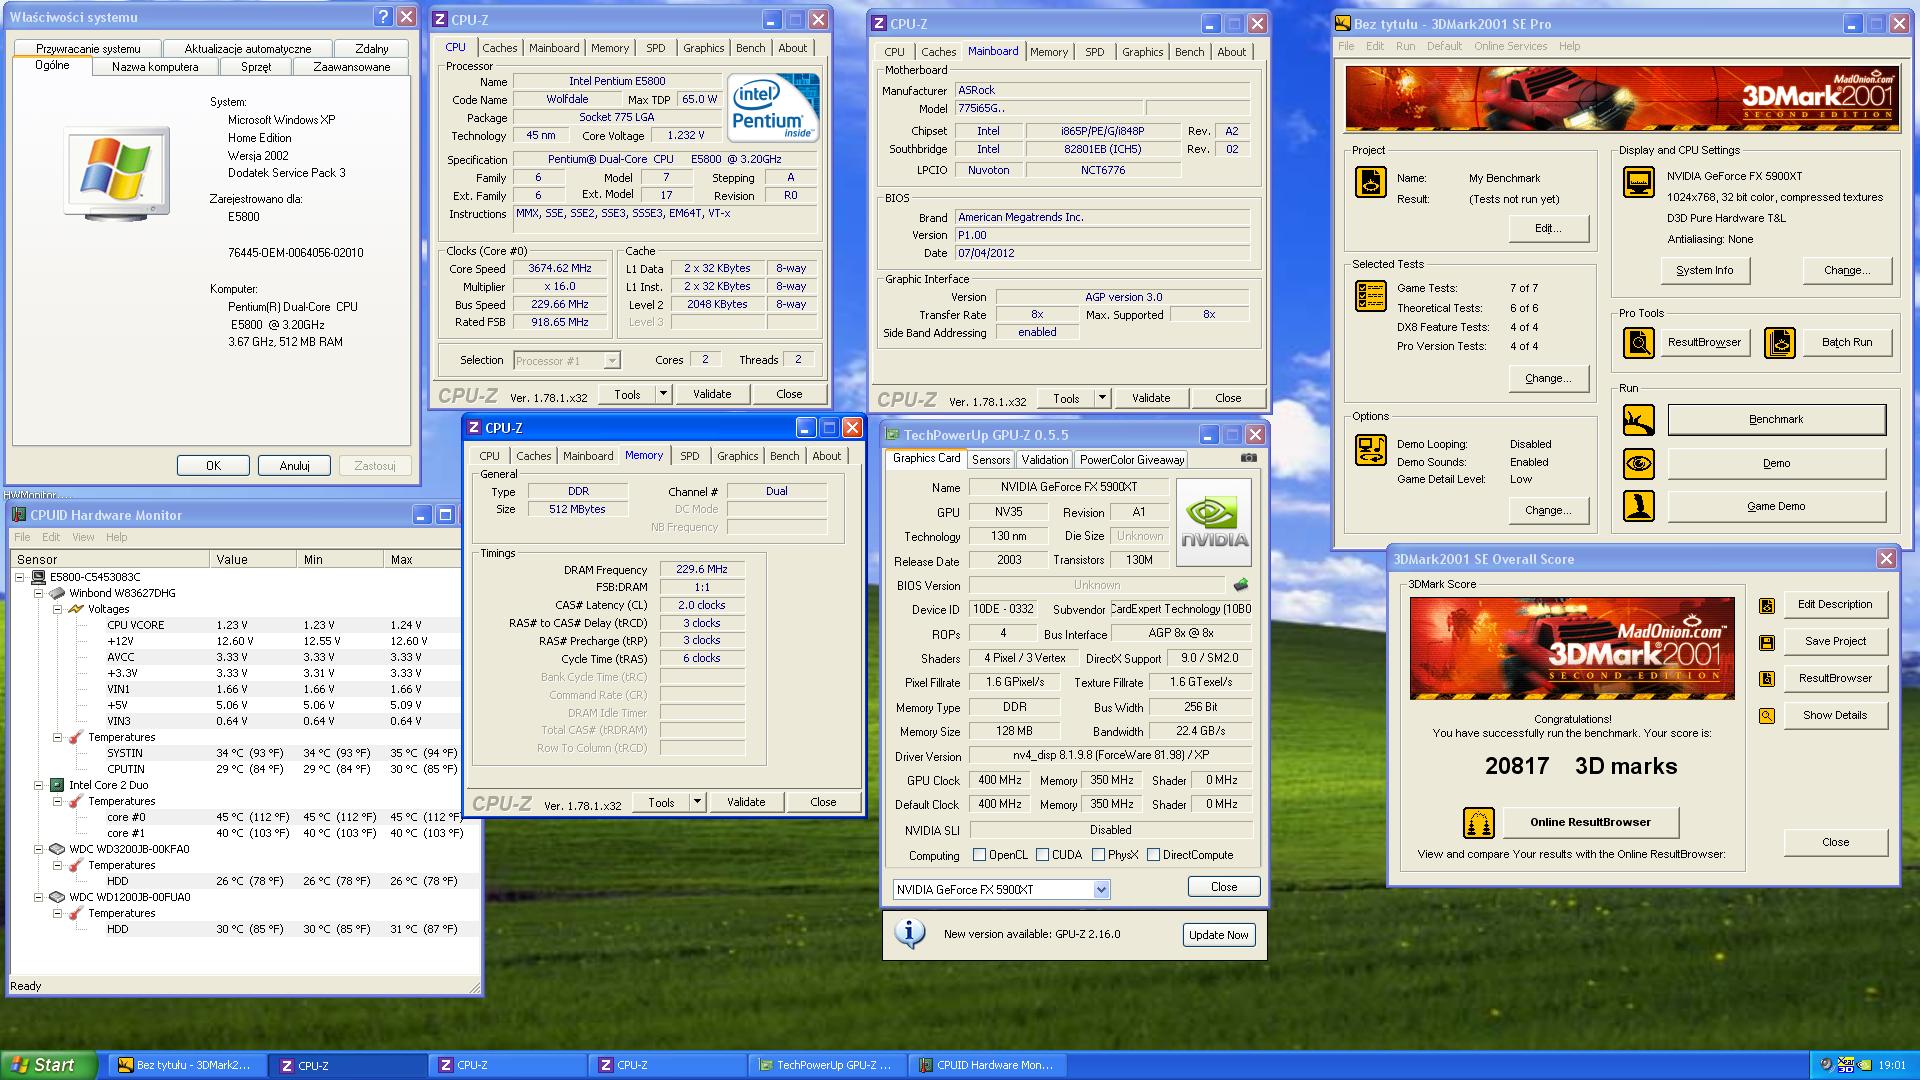This screenshot has height=1080, width=1920.
Task: Collapse the Voltages tree node in Hardware Monitor
Action: pos(57,609)
